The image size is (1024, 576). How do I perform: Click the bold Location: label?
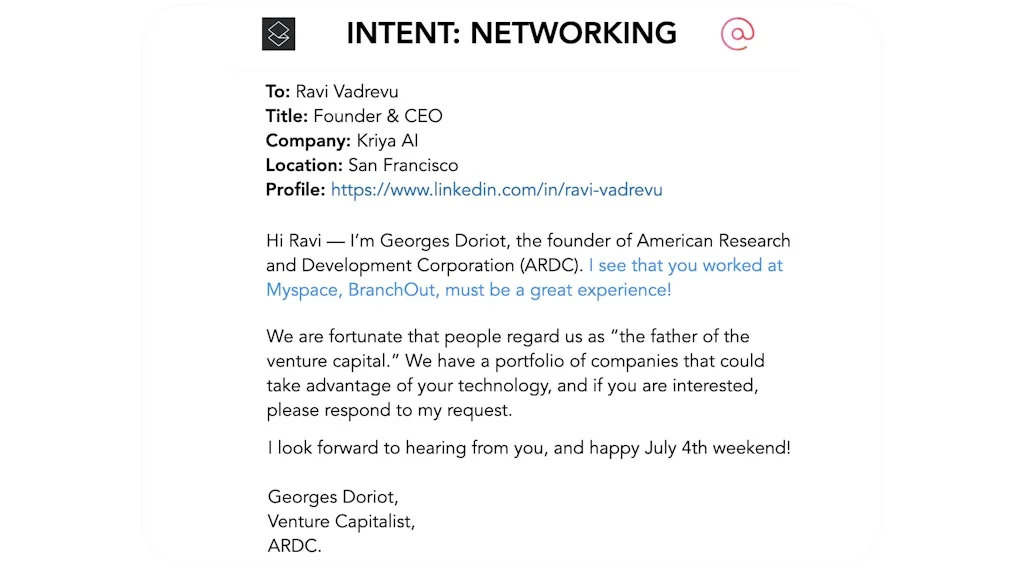point(304,165)
